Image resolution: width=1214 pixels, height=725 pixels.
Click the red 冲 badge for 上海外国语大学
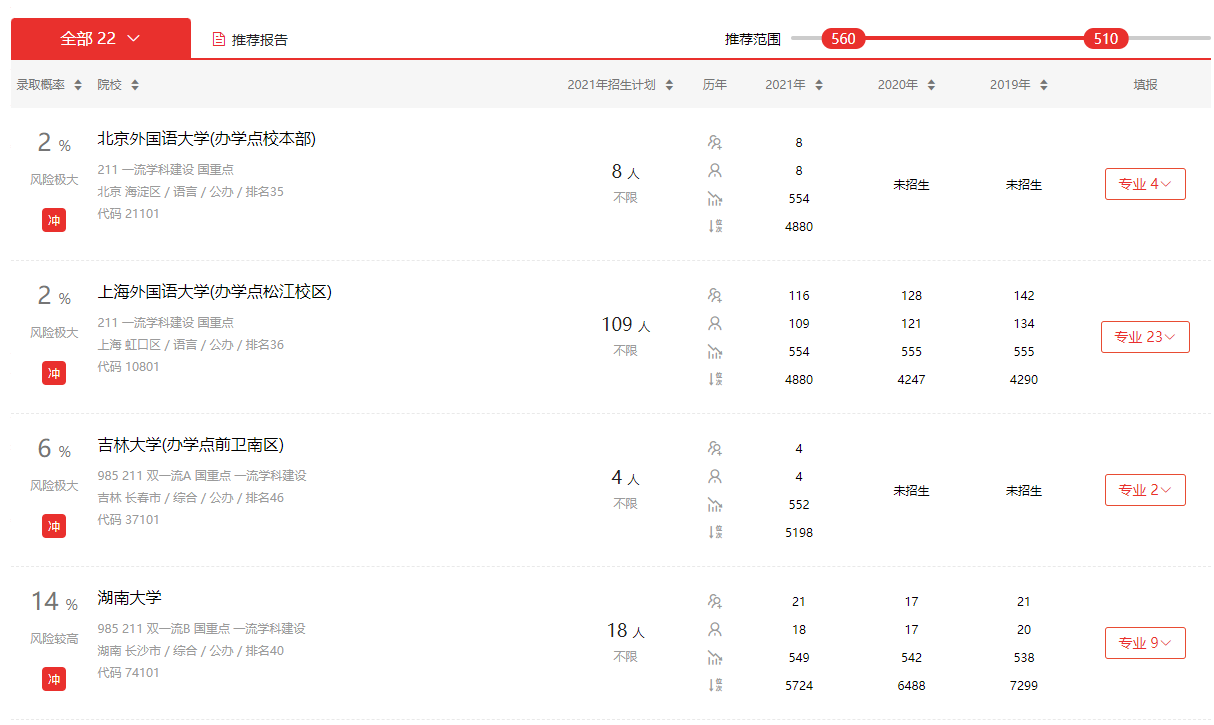(54, 373)
